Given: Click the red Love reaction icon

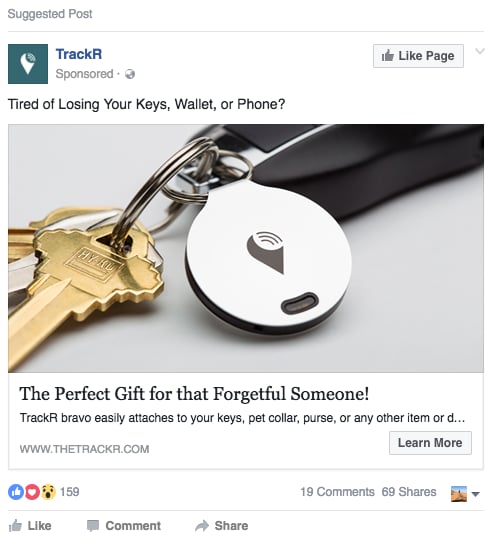Looking at the screenshot, I should [x=32, y=492].
